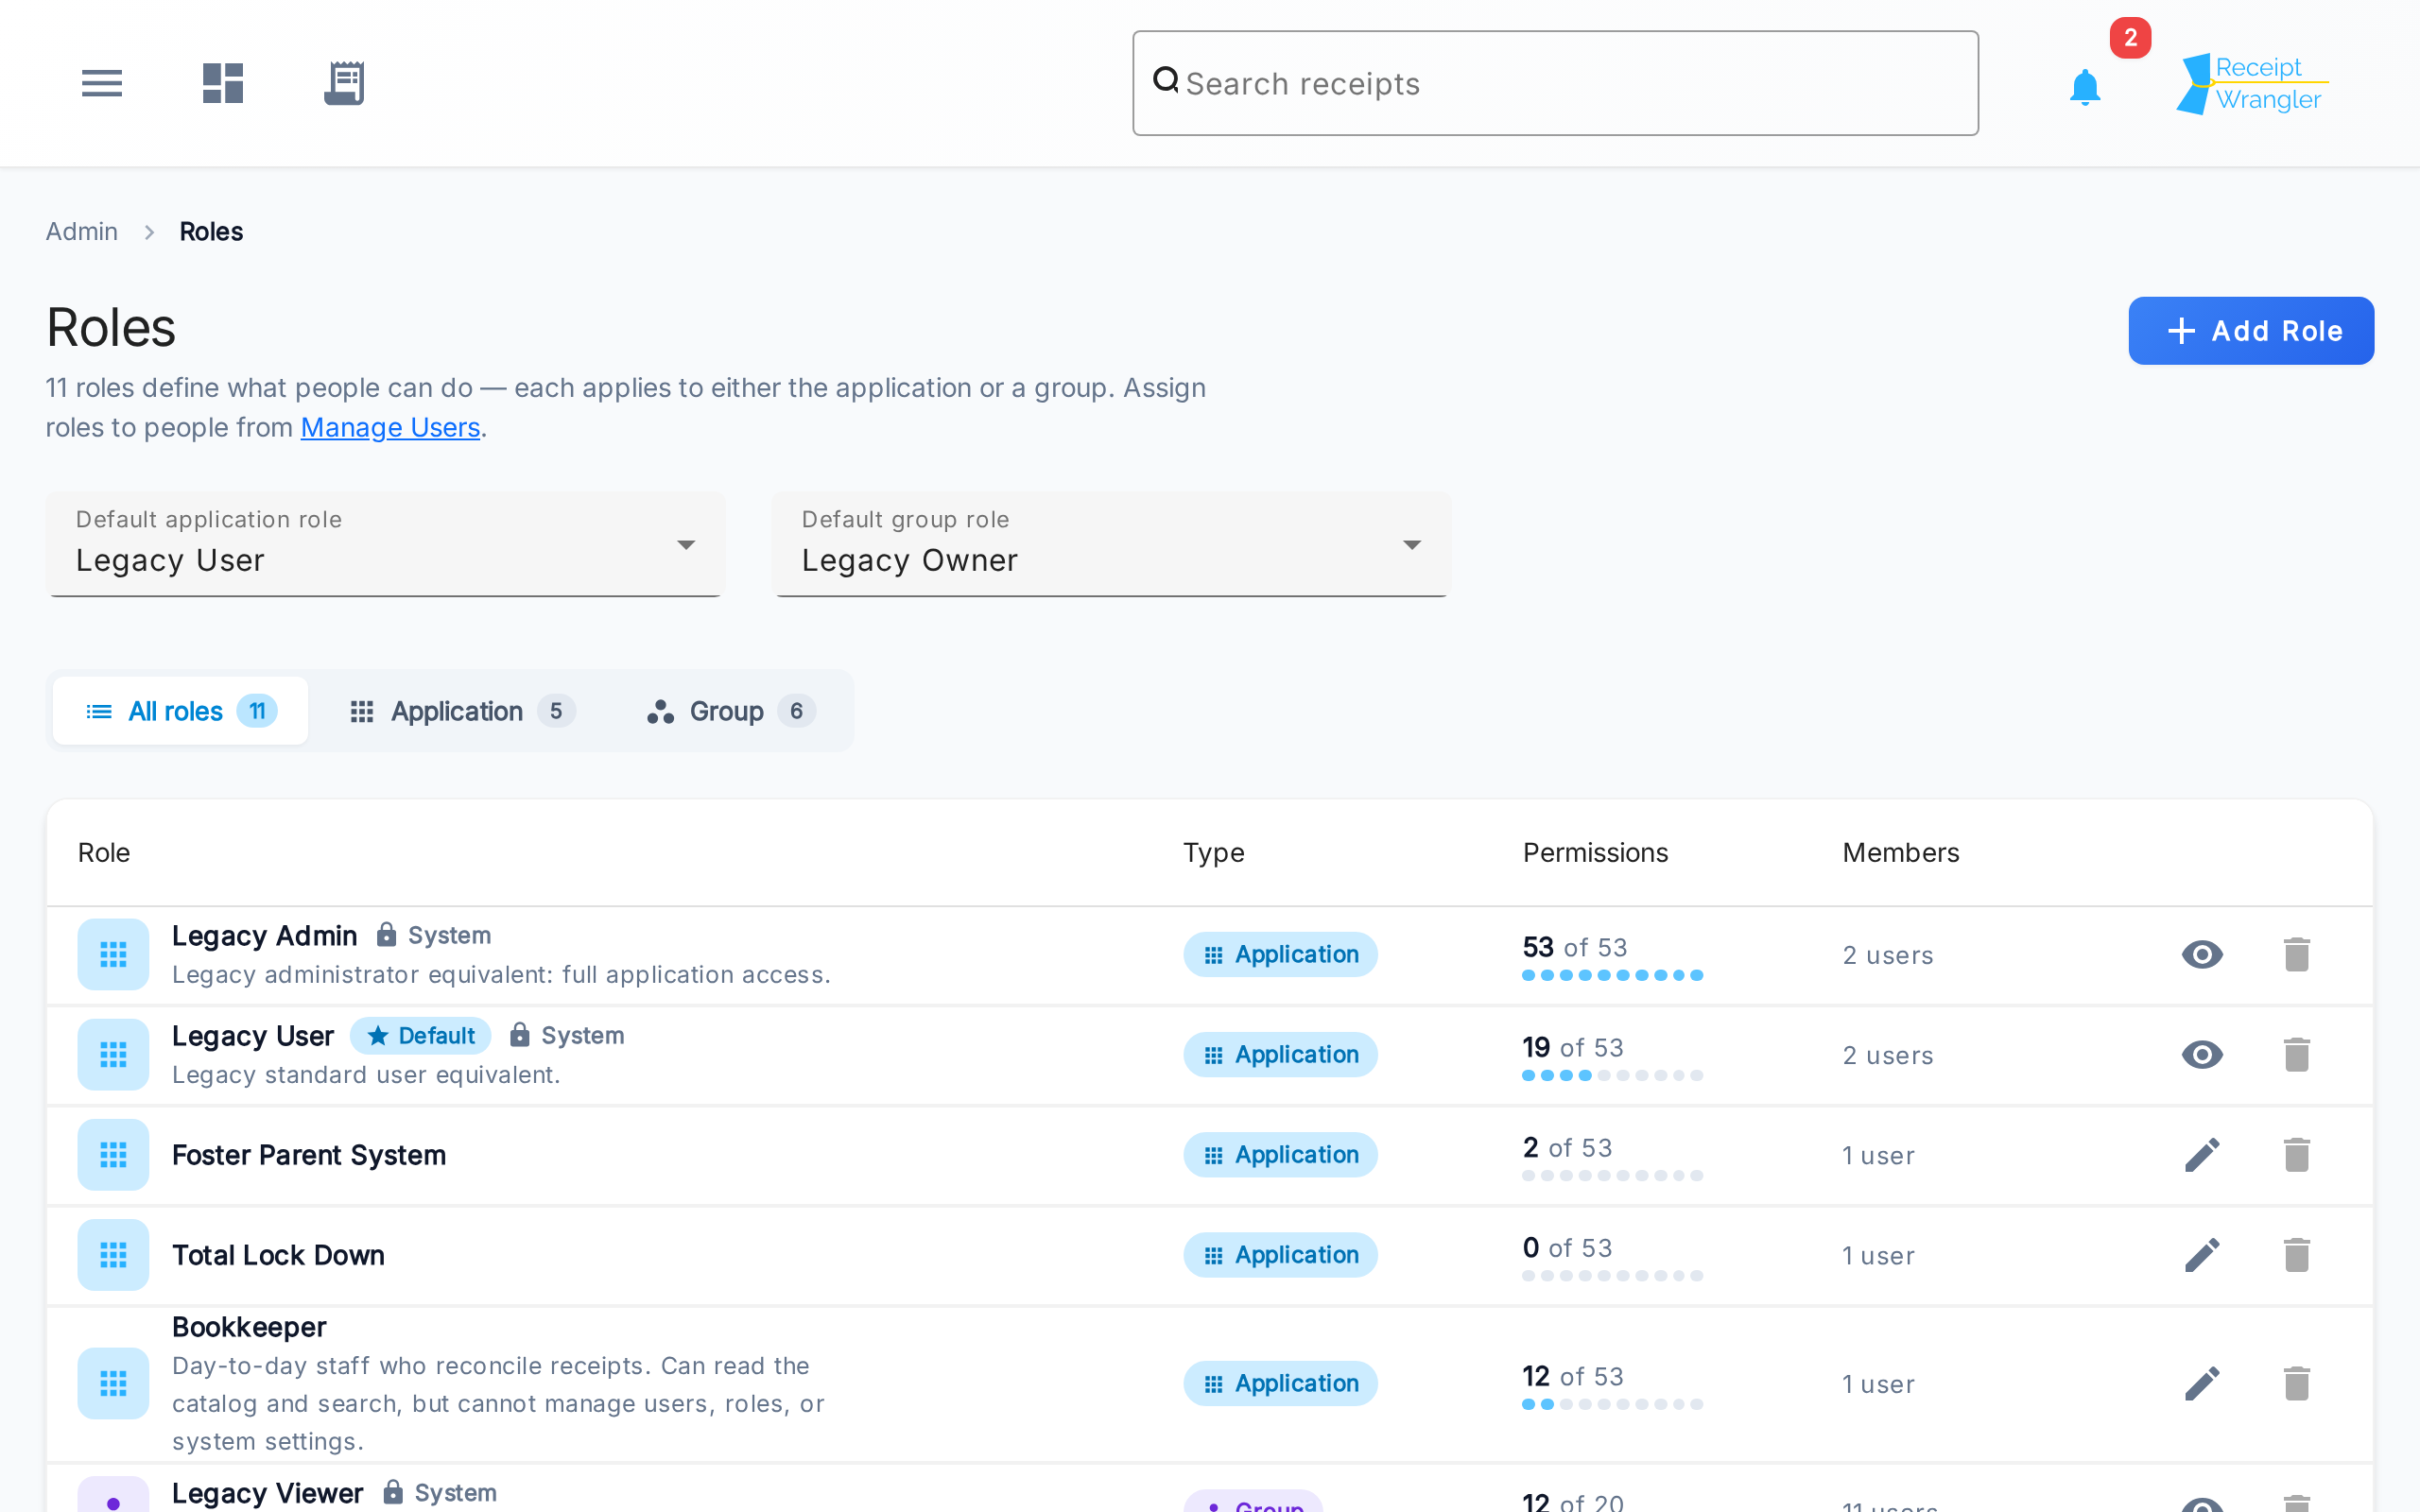Delete the Legacy User role

(x=2297, y=1054)
